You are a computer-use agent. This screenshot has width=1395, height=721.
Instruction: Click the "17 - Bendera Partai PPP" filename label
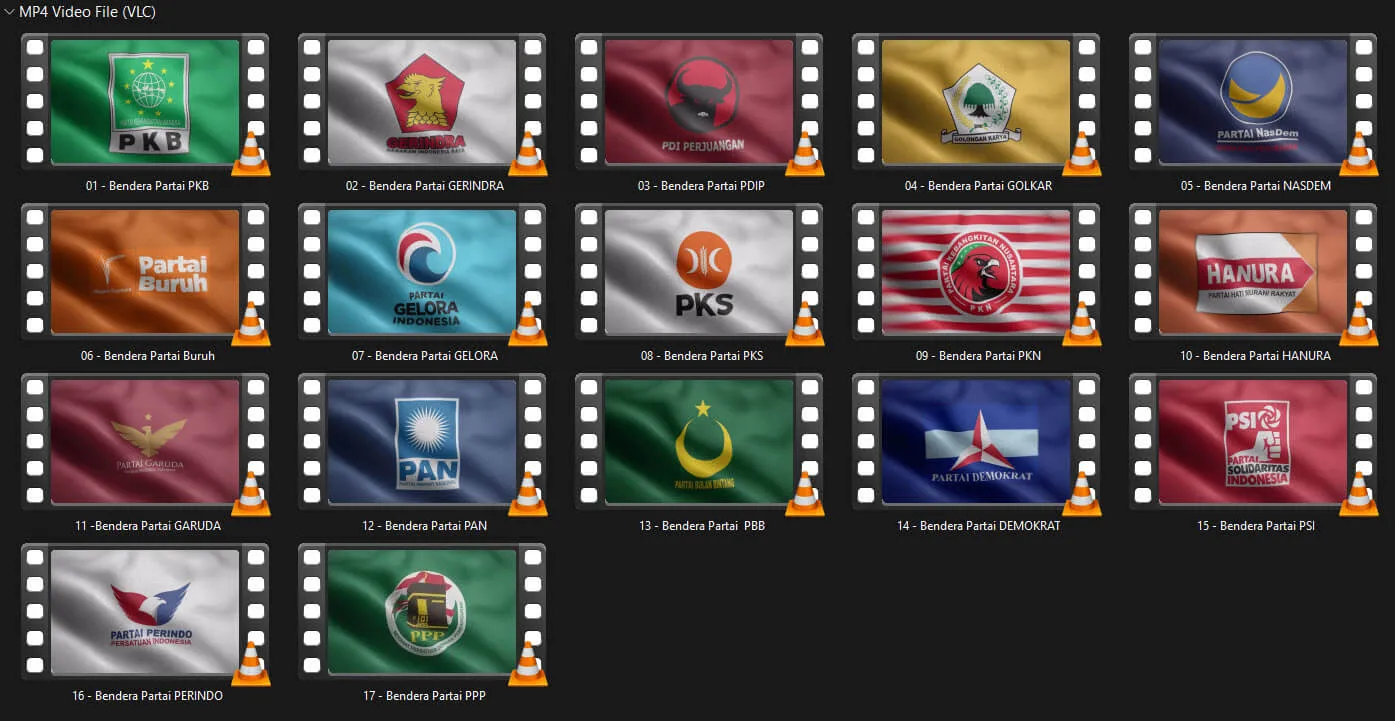point(424,696)
